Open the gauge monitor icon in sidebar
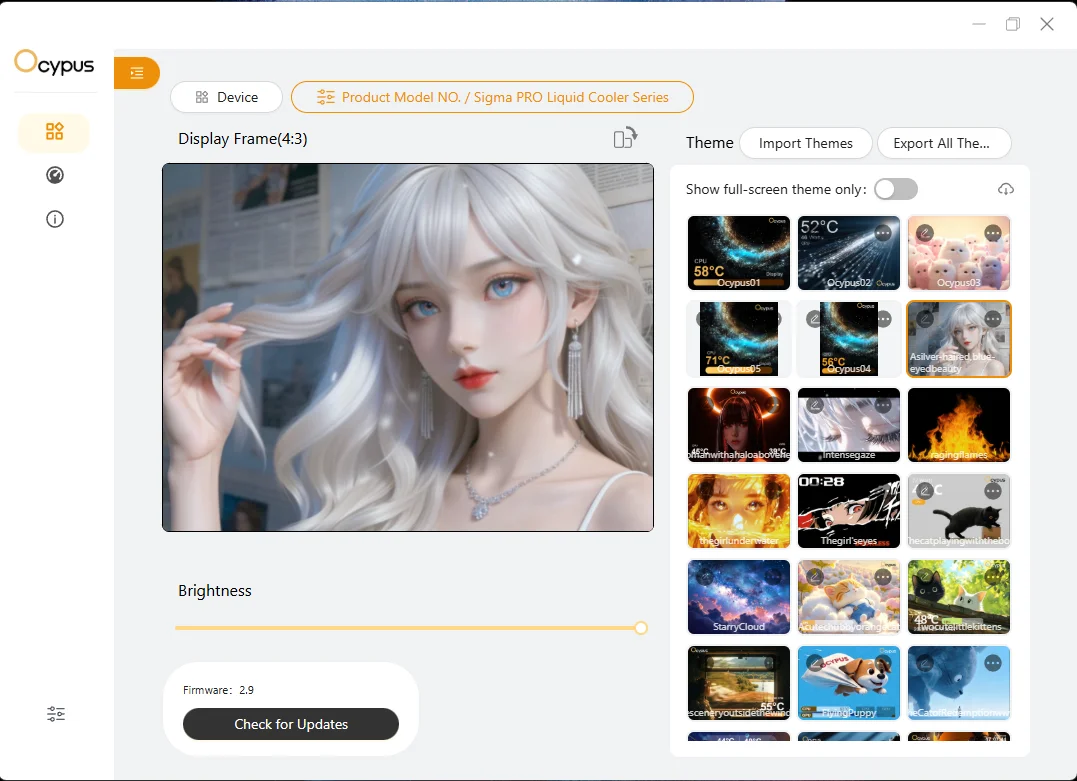This screenshot has width=1077, height=781. [x=55, y=175]
